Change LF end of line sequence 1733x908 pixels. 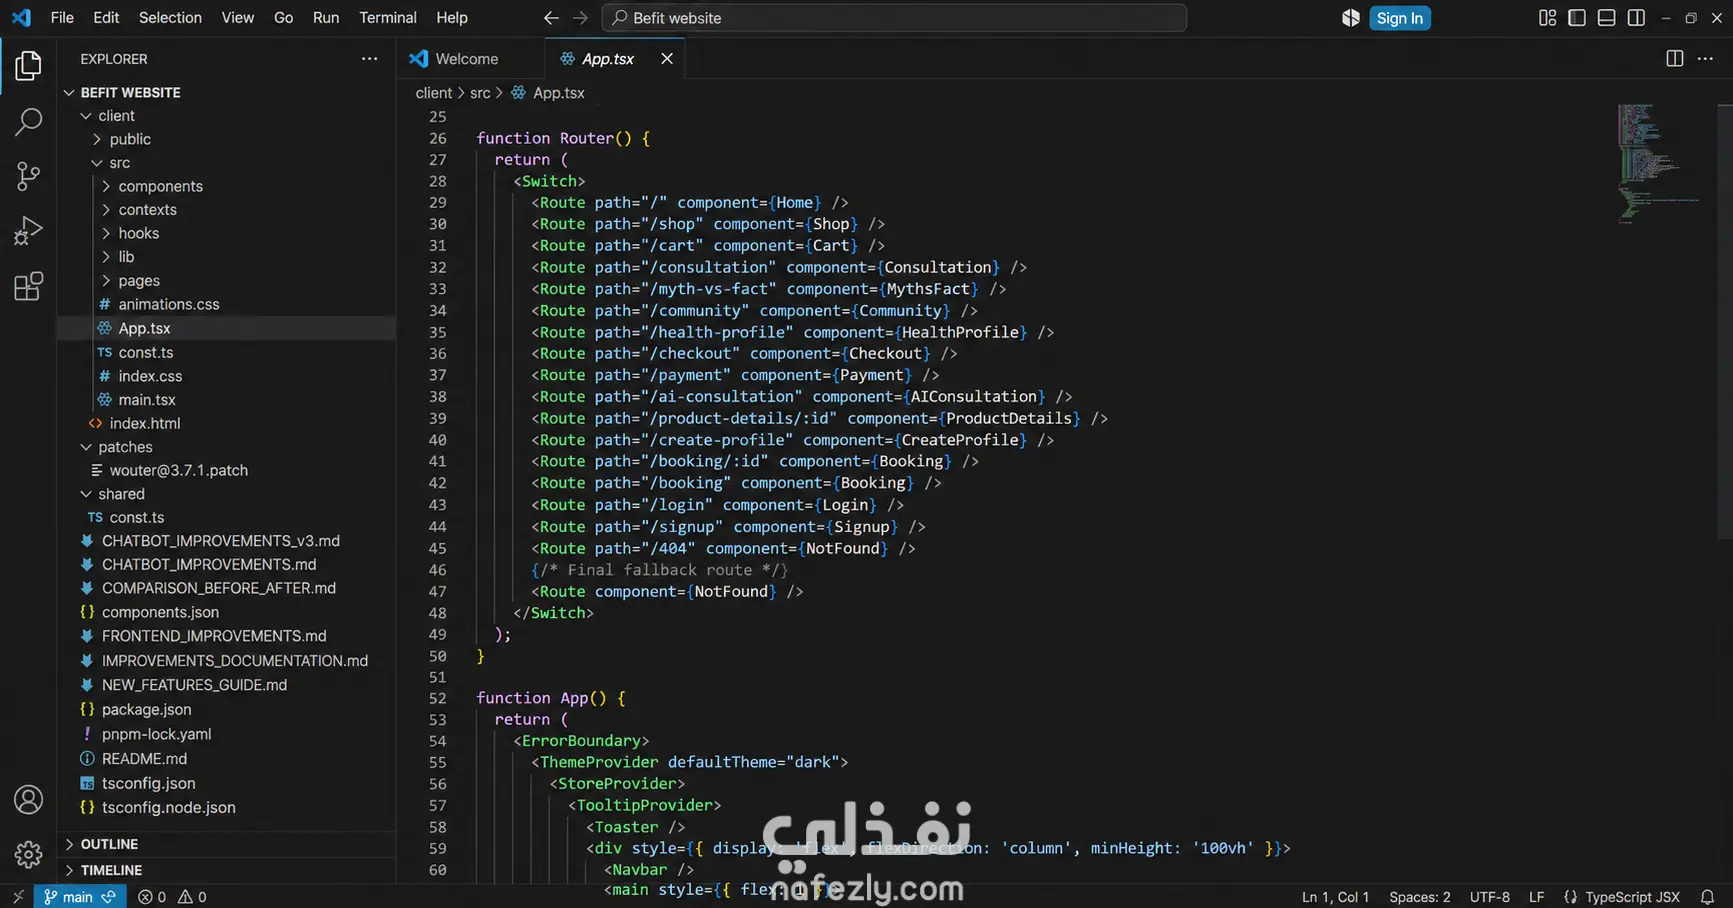tap(1537, 897)
